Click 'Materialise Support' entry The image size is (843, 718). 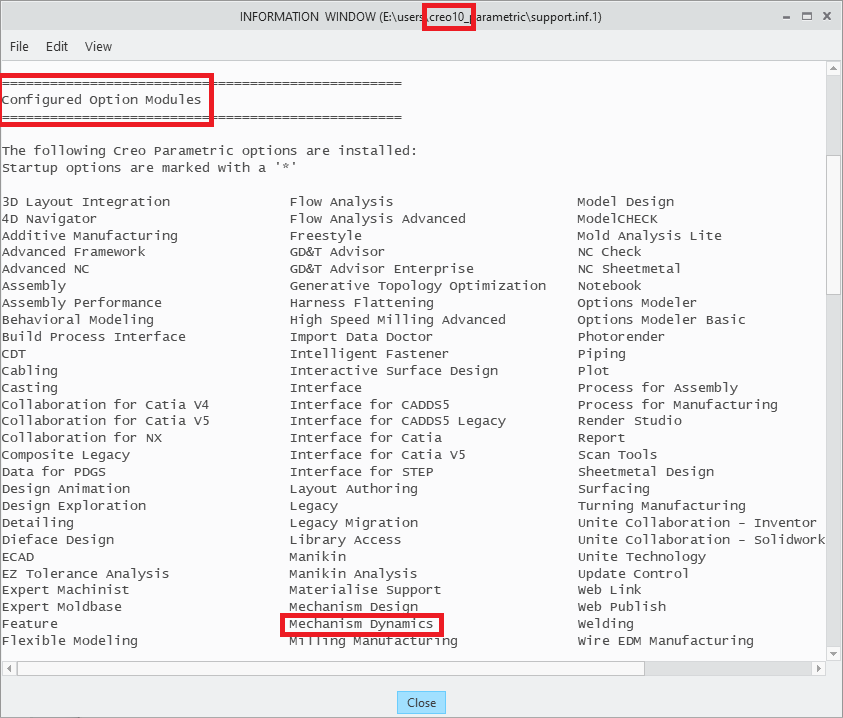coord(365,590)
